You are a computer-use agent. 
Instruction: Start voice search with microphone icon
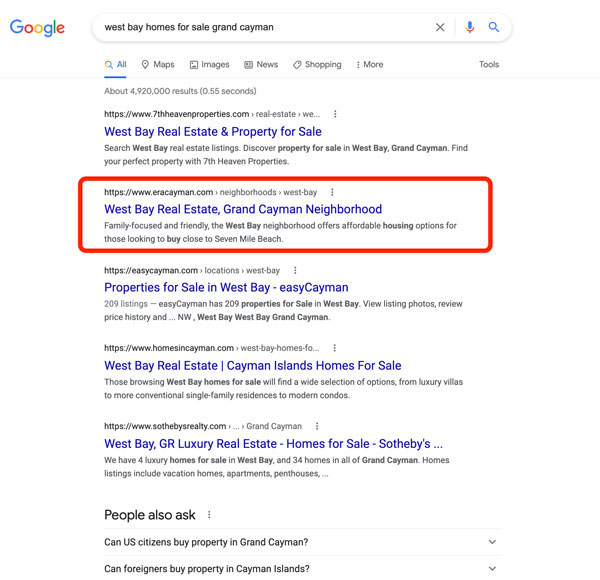(470, 27)
